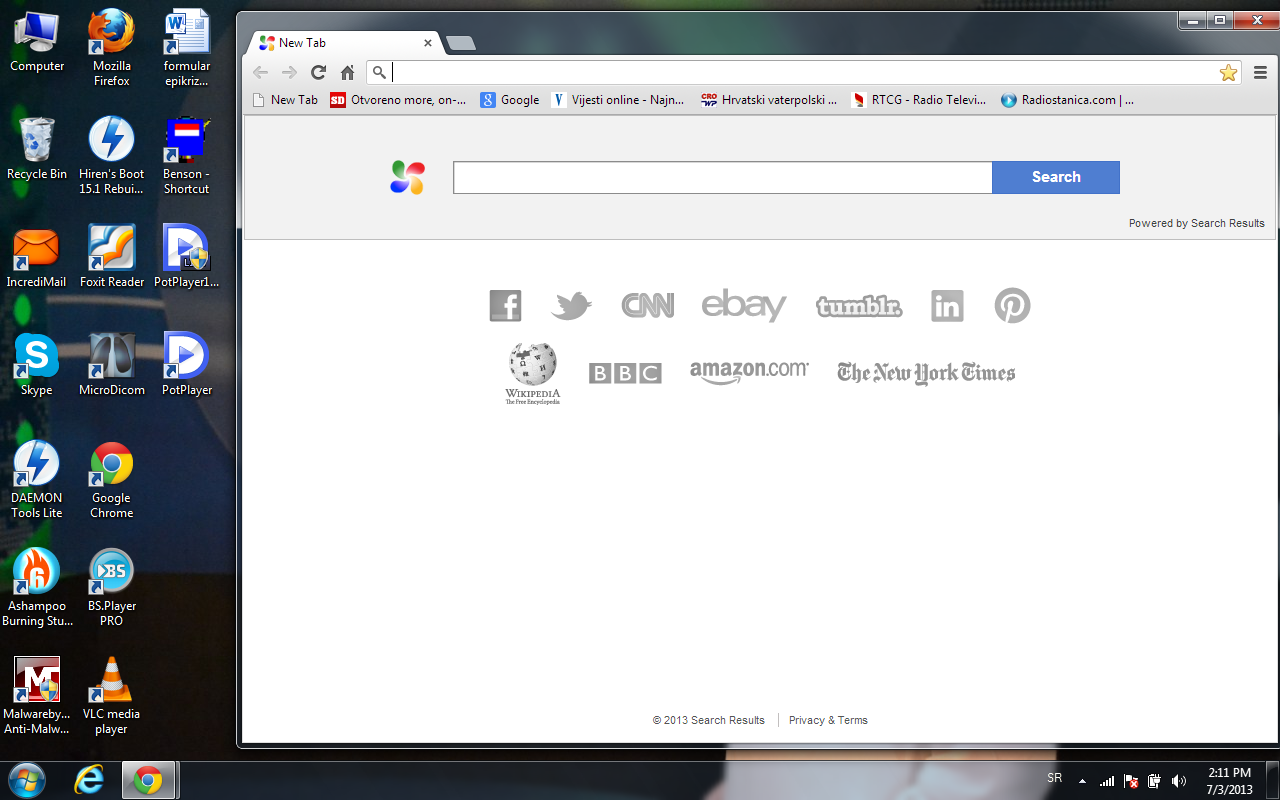
Task: Open the Google bookmark
Action: tap(510, 100)
